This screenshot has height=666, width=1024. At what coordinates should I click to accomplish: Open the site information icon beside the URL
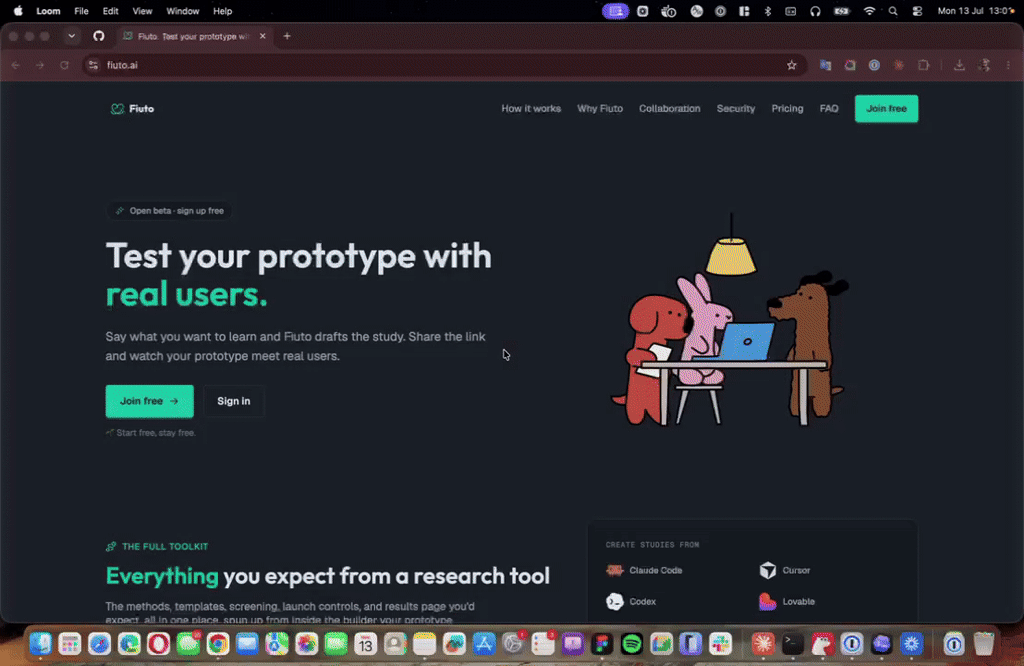93,65
